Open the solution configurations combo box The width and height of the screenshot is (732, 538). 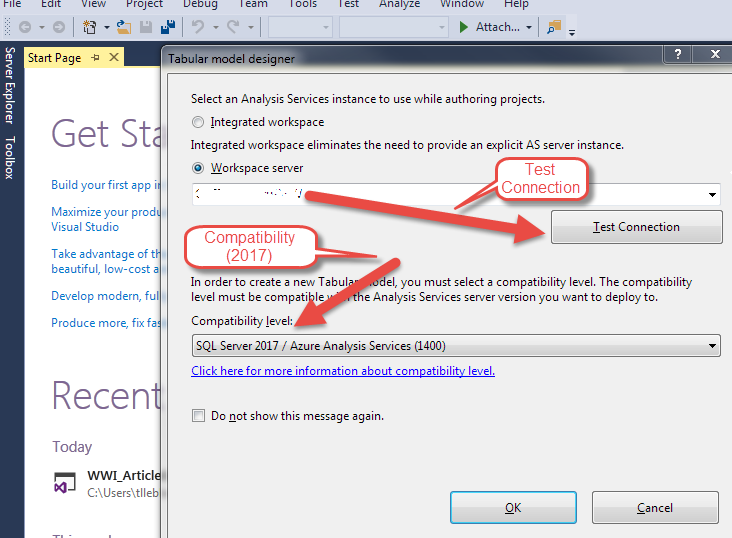(300, 28)
